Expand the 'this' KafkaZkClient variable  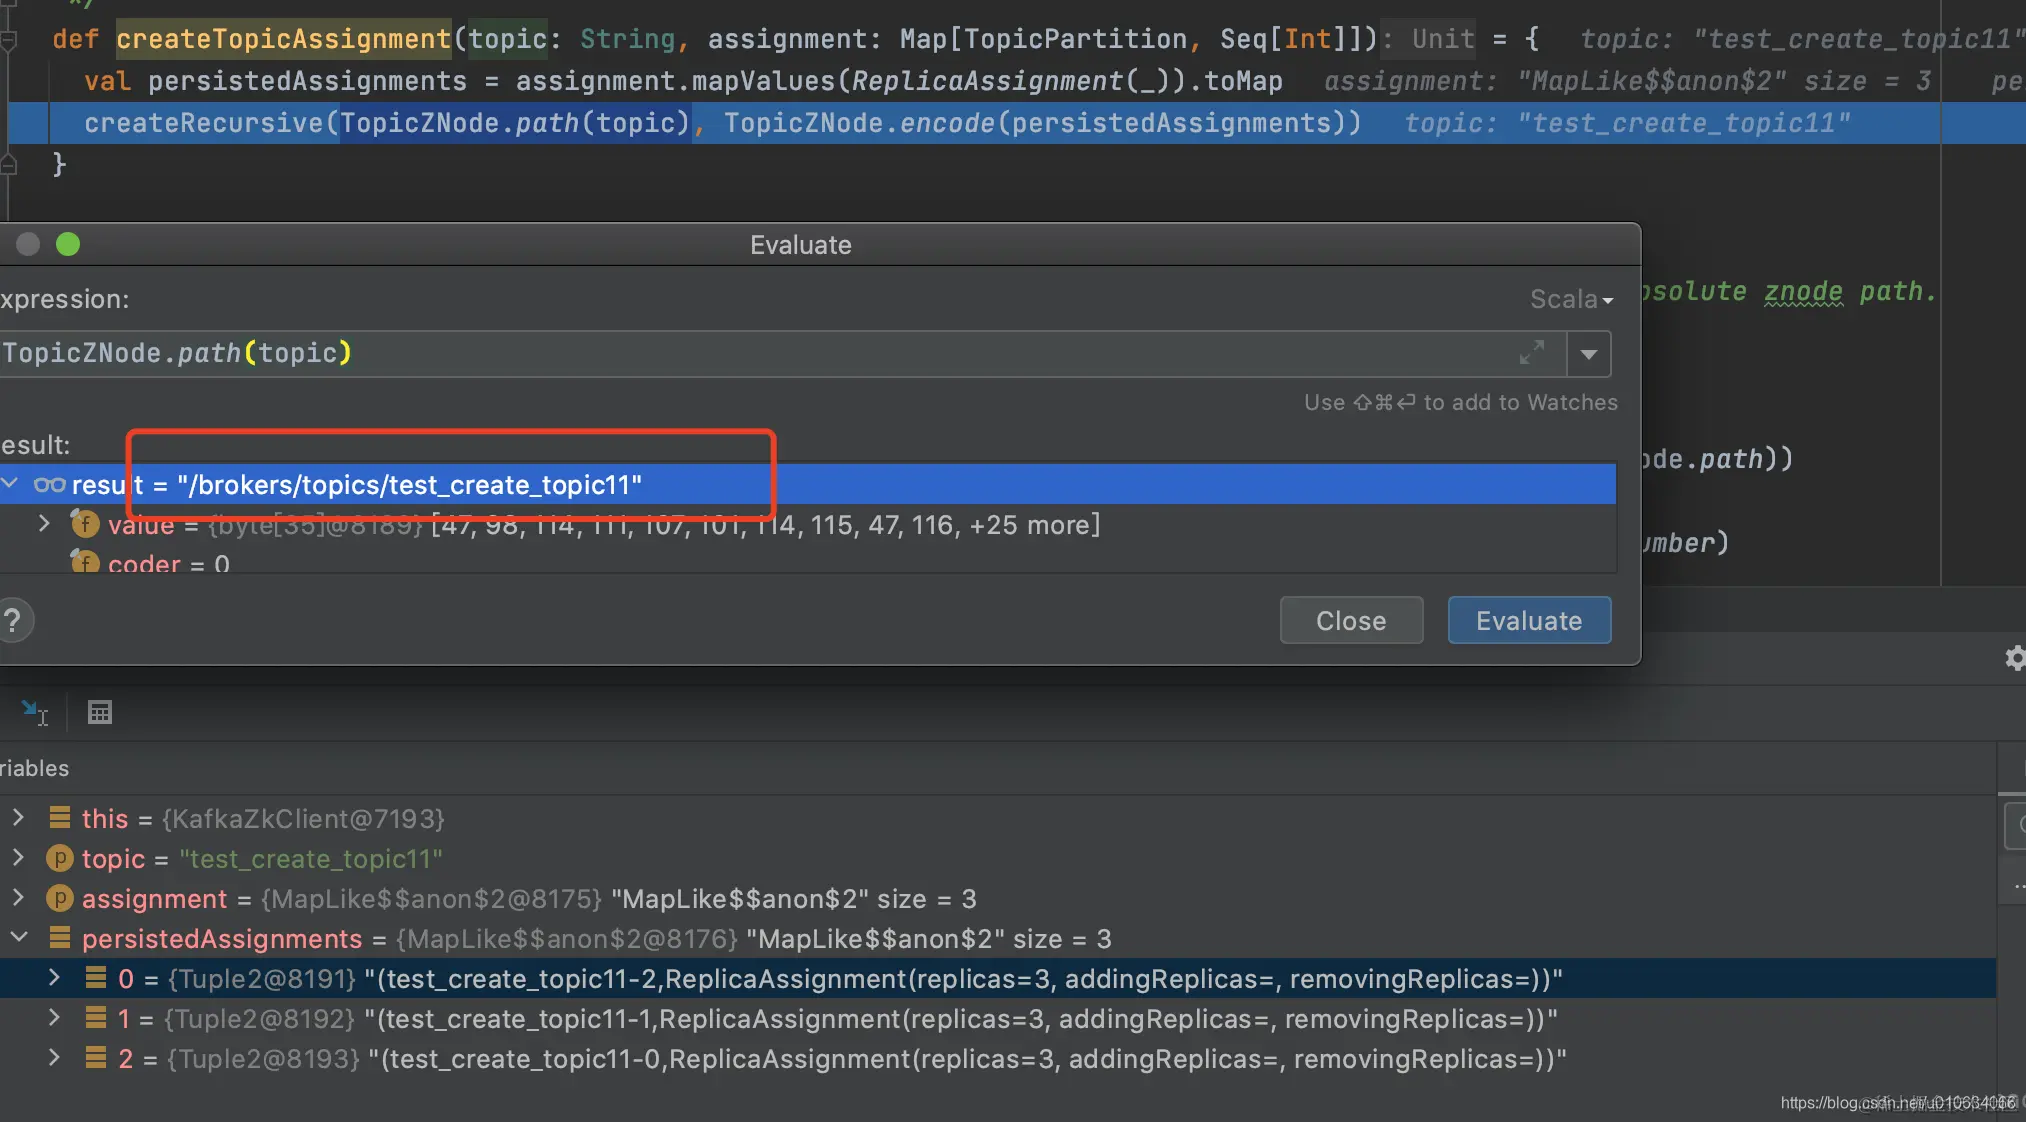click(18, 818)
